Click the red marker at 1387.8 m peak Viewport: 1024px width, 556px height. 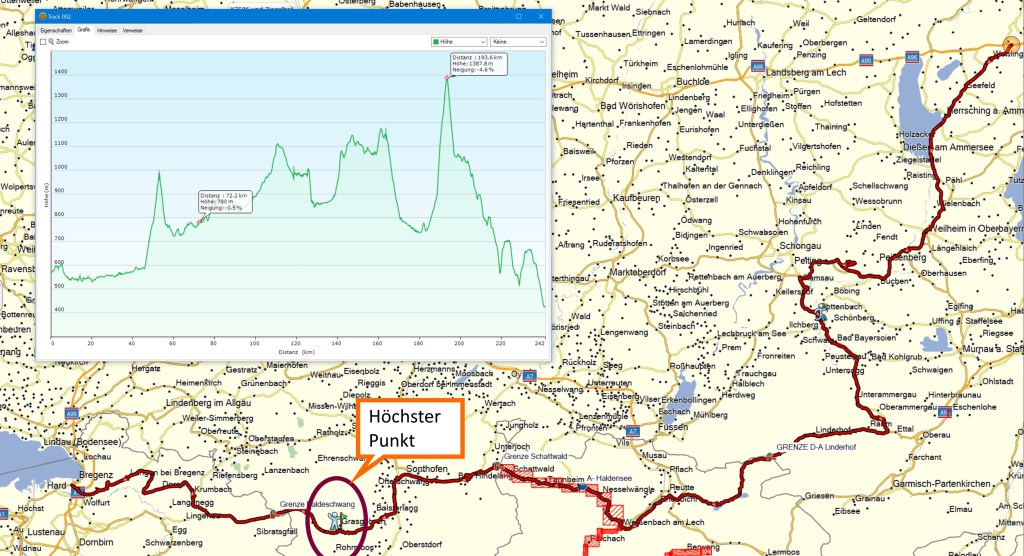click(448, 77)
